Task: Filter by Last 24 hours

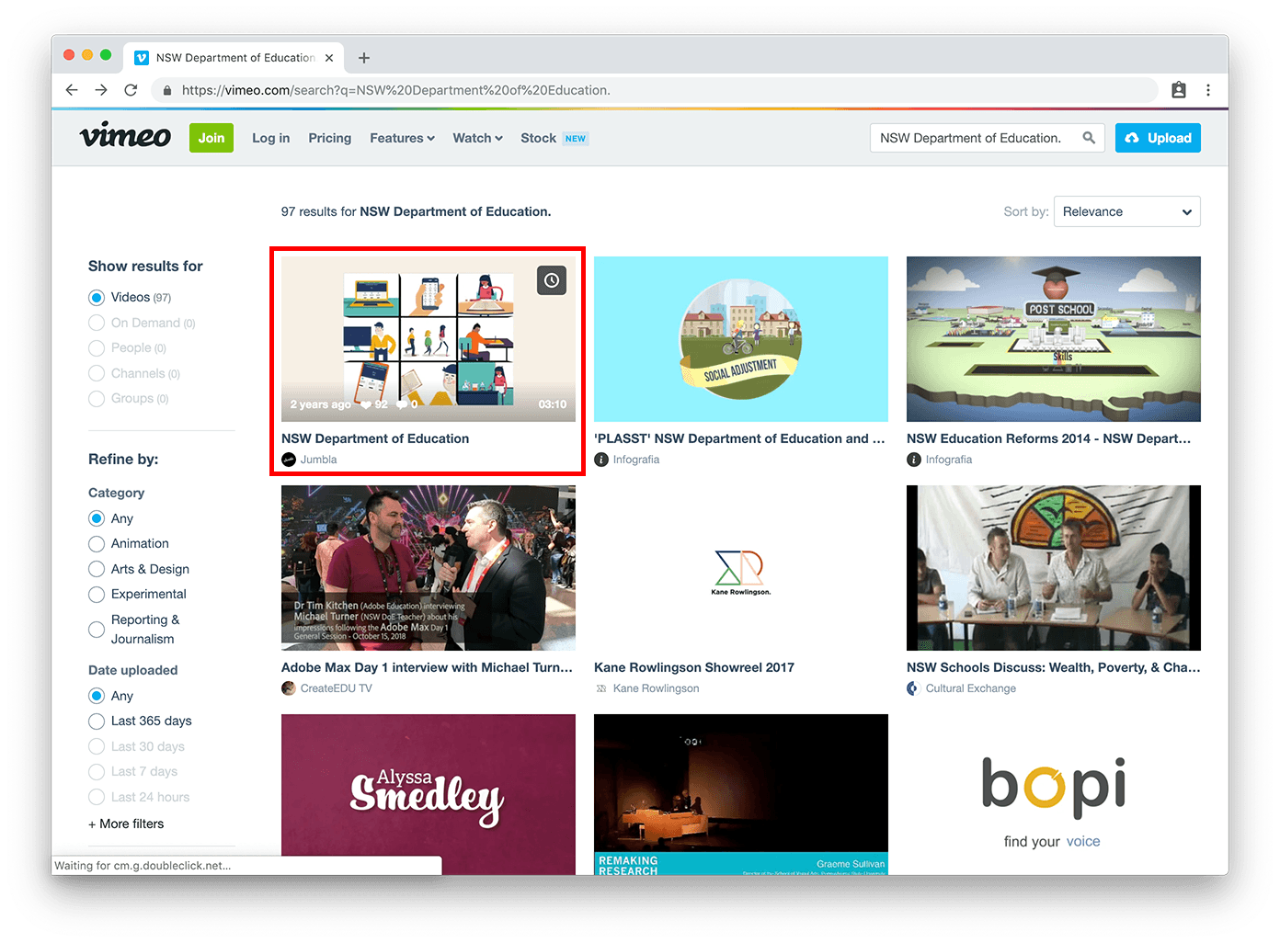Action: tap(96, 797)
